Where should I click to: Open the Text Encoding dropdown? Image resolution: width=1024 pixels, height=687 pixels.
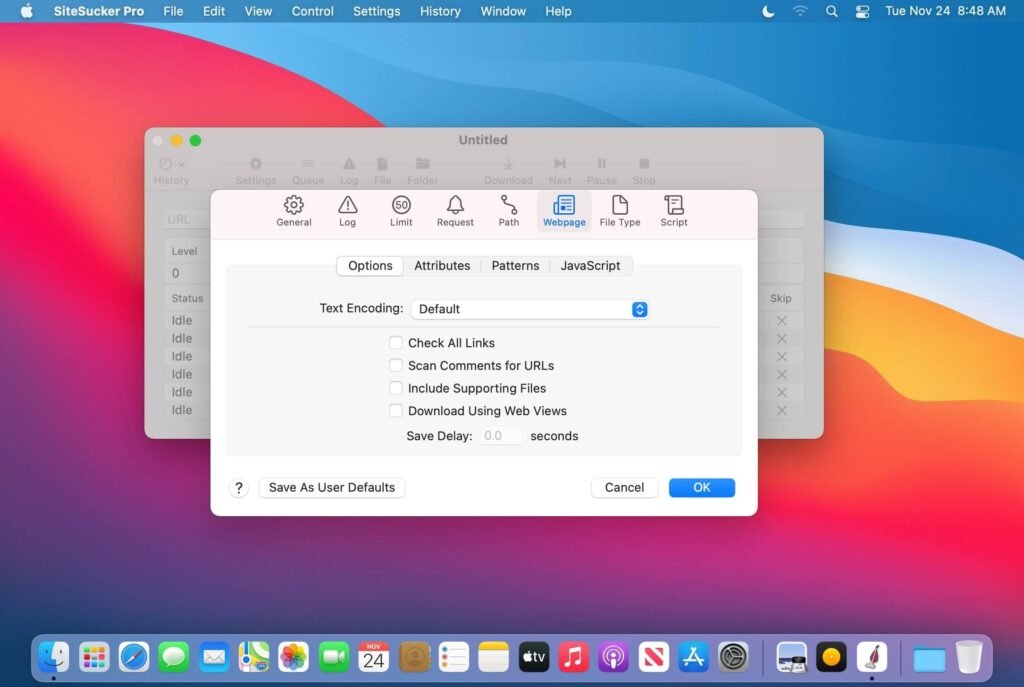pos(639,309)
